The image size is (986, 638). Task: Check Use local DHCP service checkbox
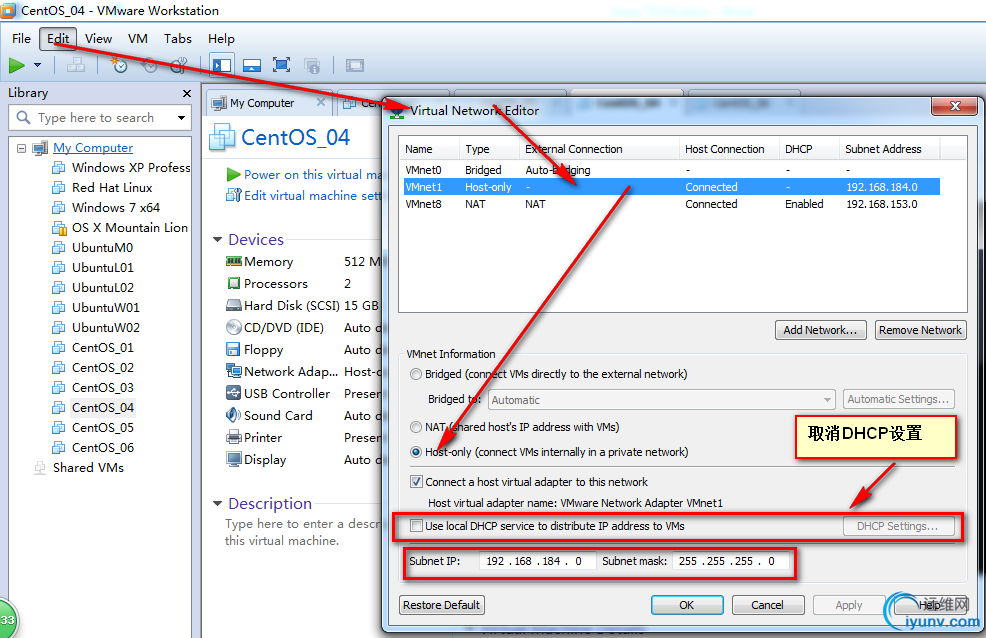point(416,525)
